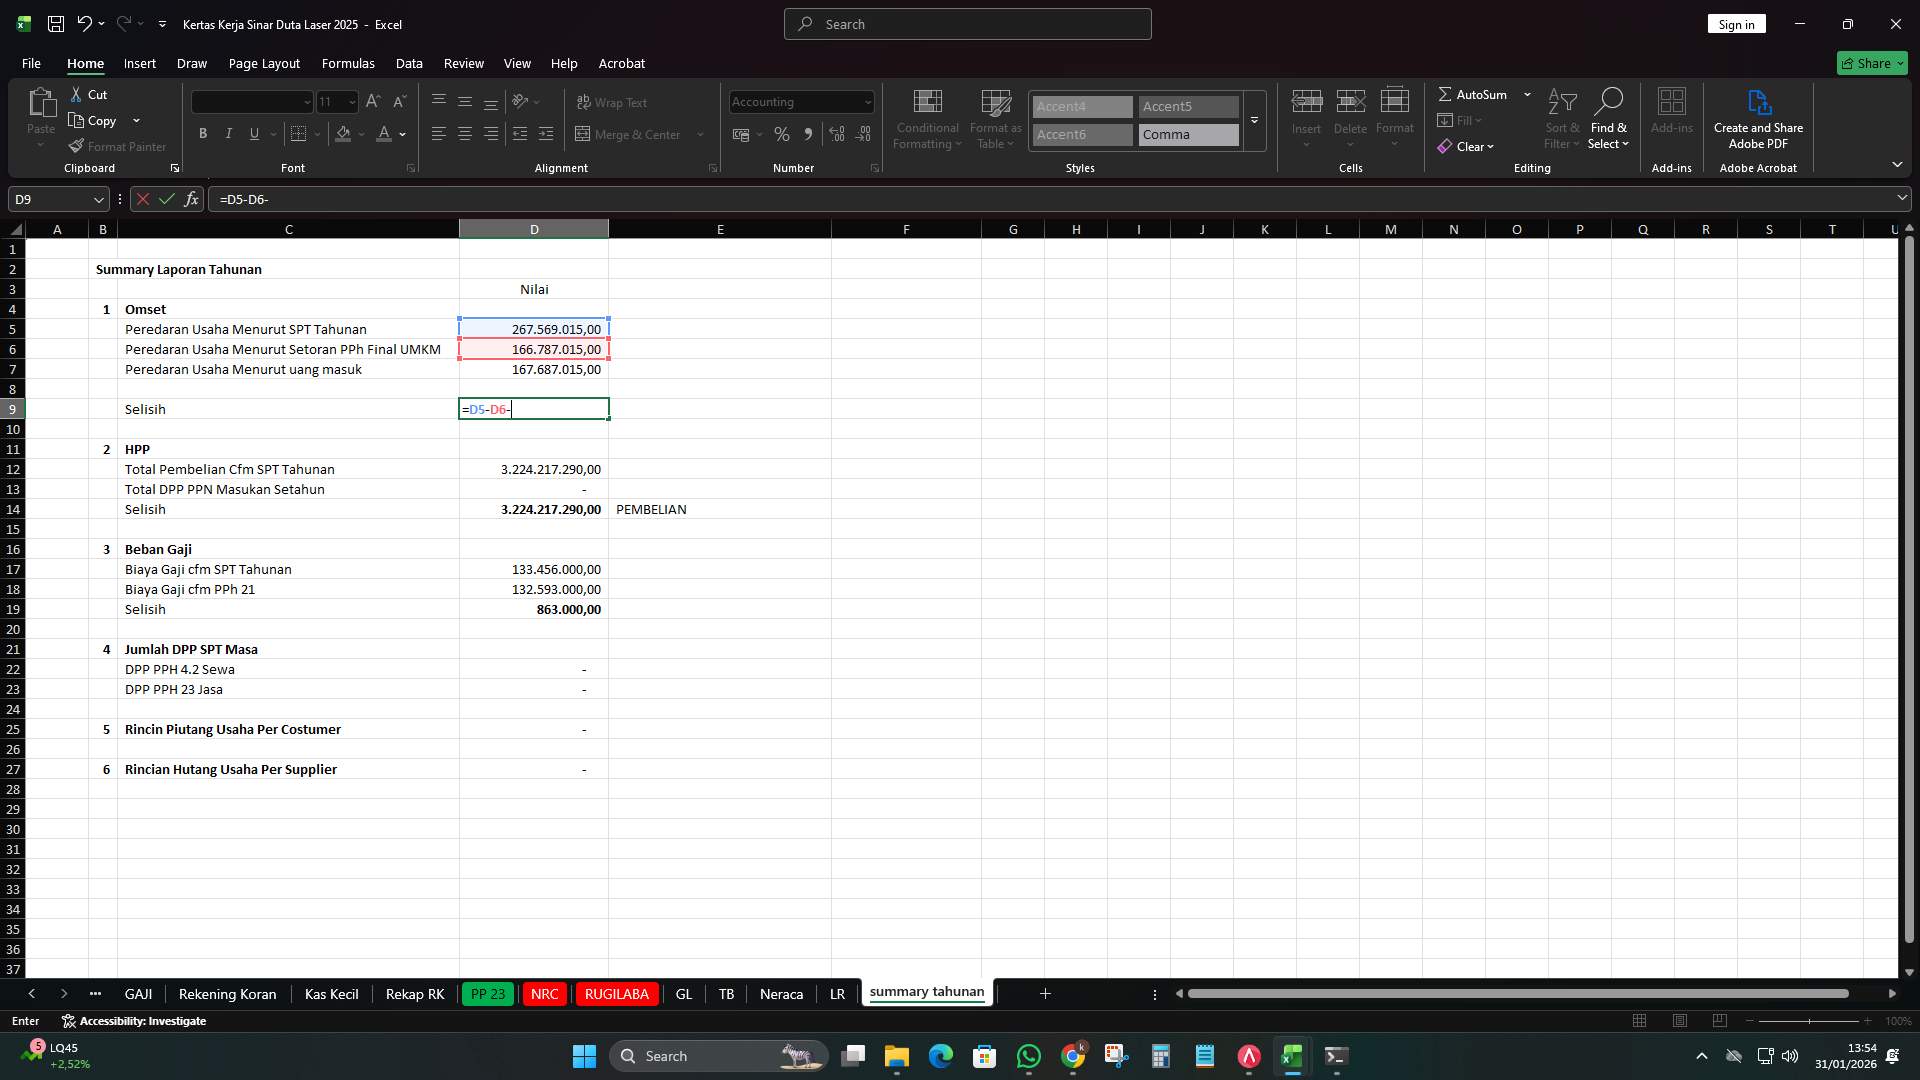This screenshot has width=1920, height=1080.
Task: Select the Format Painter tool
Action: 117,146
